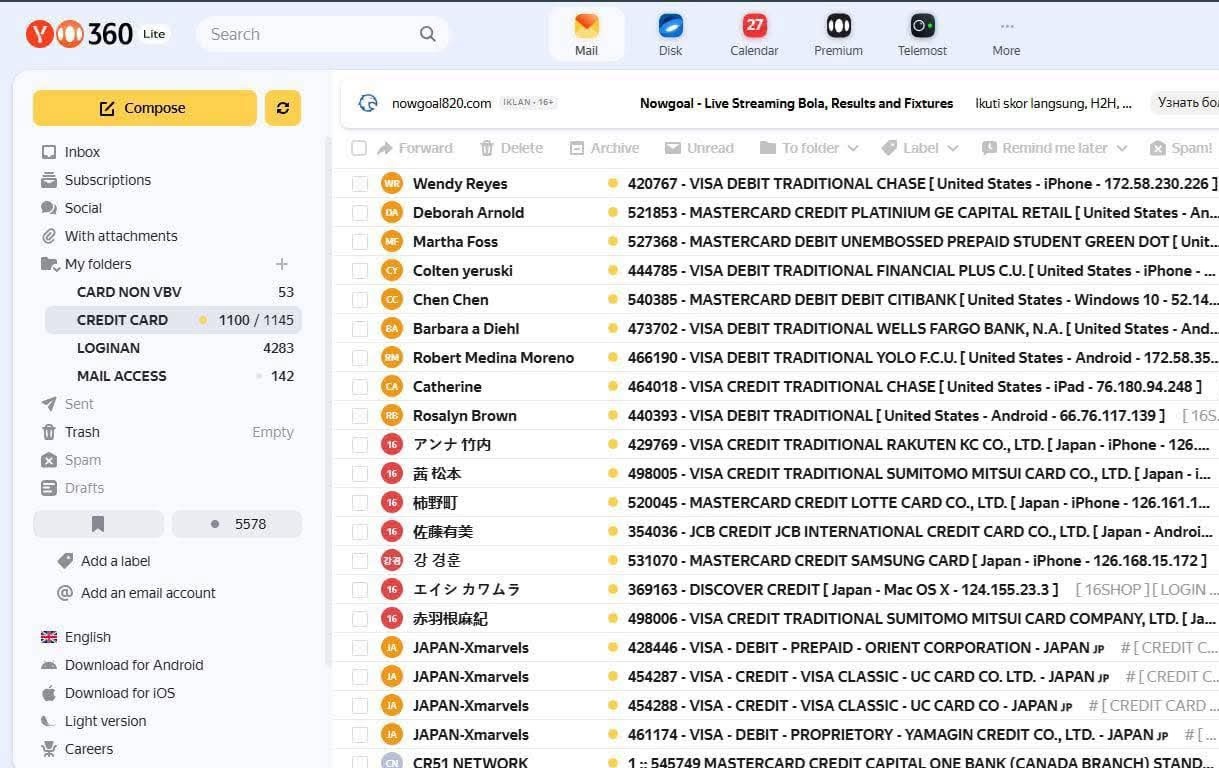Click the plus icon next to My folders
The height and width of the screenshot is (768, 1219).
(x=282, y=264)
